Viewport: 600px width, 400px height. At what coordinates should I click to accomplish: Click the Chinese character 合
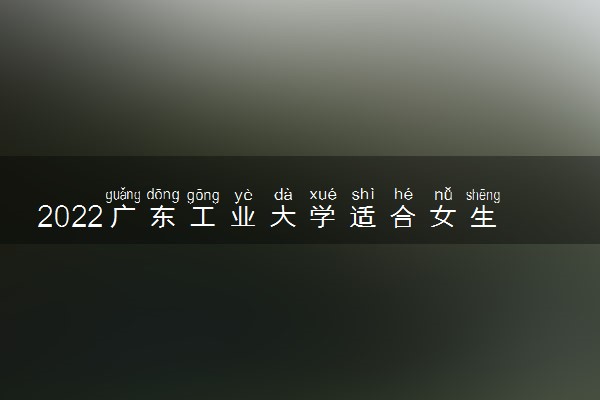tap(403, 217)
